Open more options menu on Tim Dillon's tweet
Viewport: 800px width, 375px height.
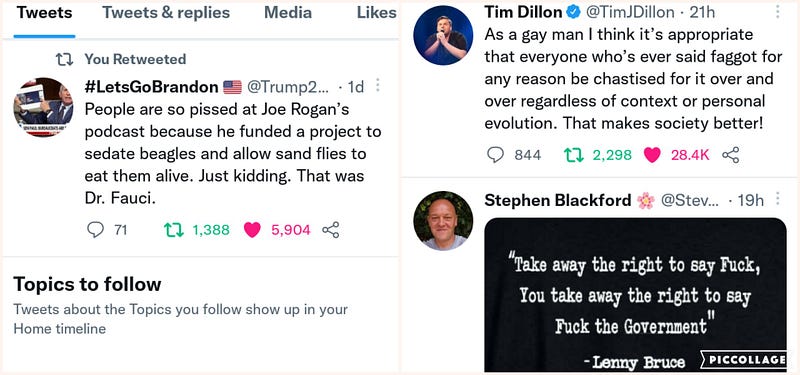pos(778,11)
